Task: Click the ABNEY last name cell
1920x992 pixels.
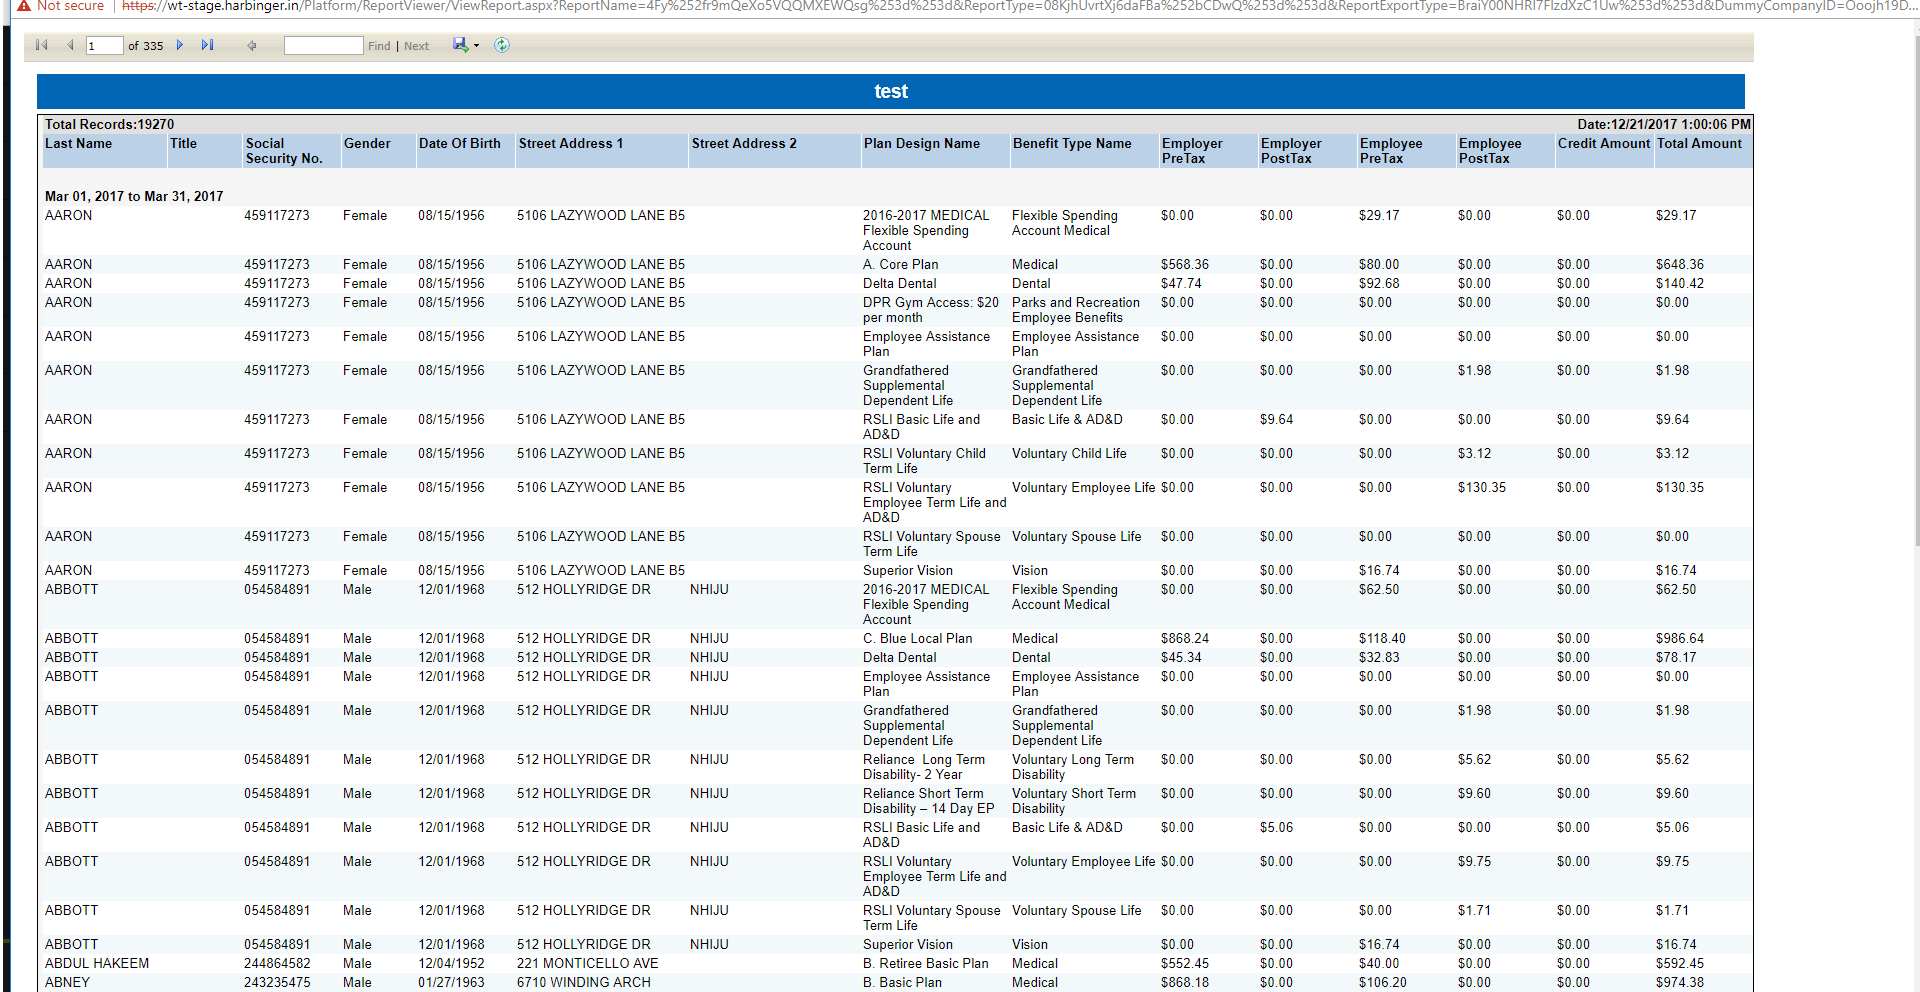Action: [67, 982]
